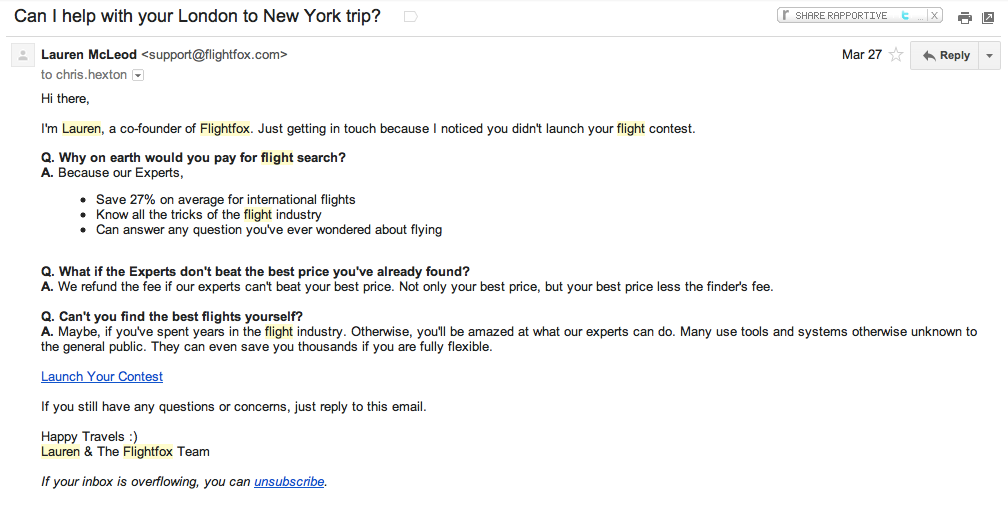Image resolution: width=1008 pixels, height=509 pixels.
Task: Click the SHARE RAPPORTIVE label
Action: [841, 15]
